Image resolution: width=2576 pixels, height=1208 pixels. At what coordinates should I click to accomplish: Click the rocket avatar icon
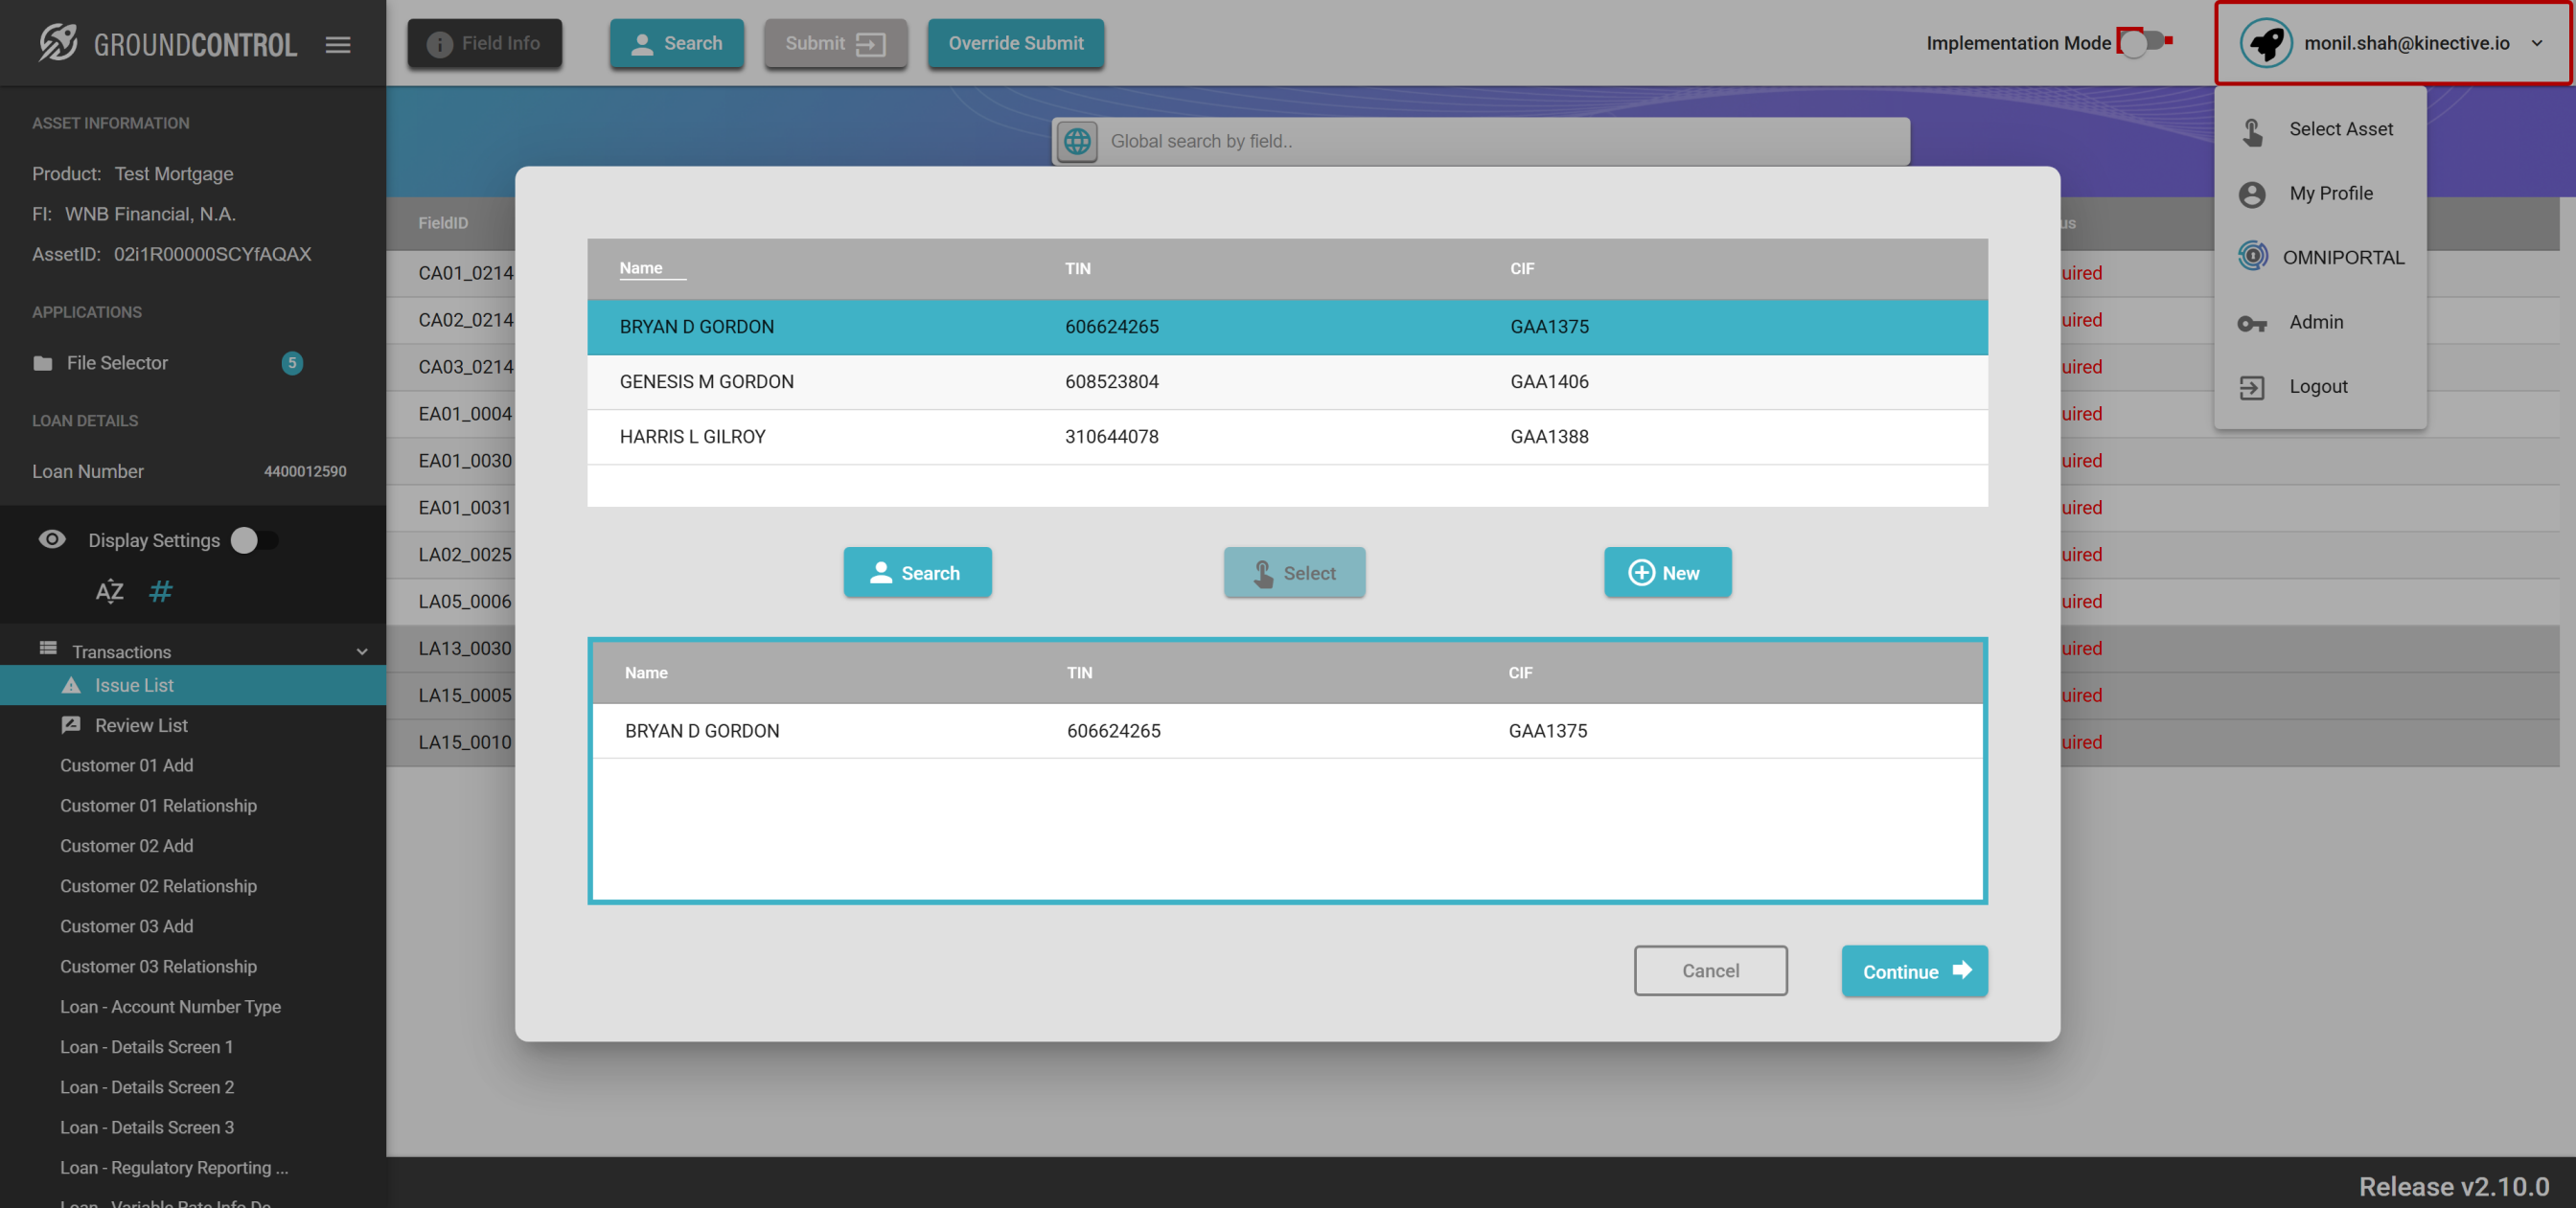click(x=2266, y=43)
